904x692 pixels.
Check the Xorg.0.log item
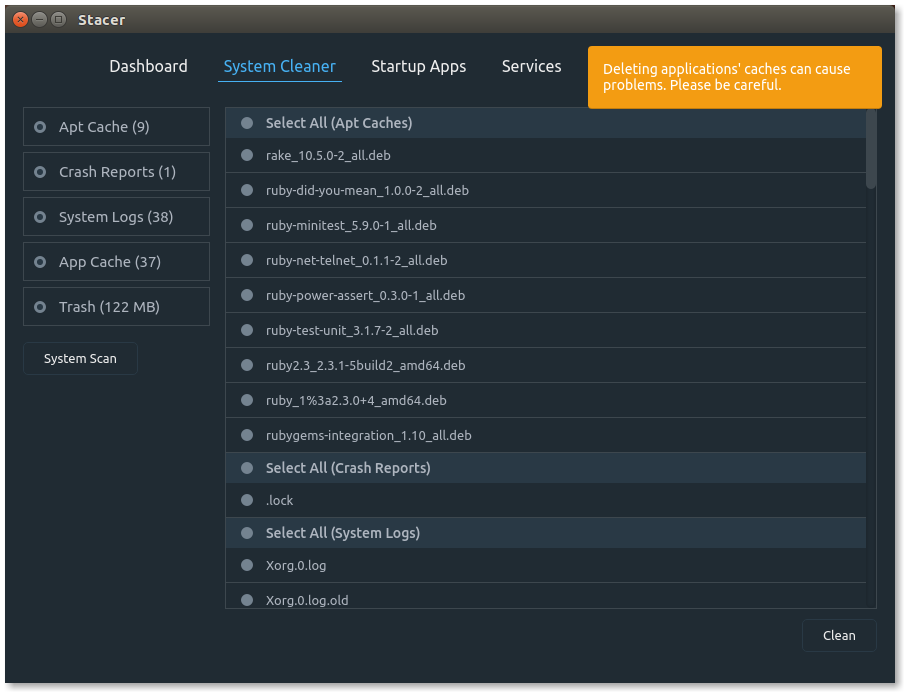[247, 565]
